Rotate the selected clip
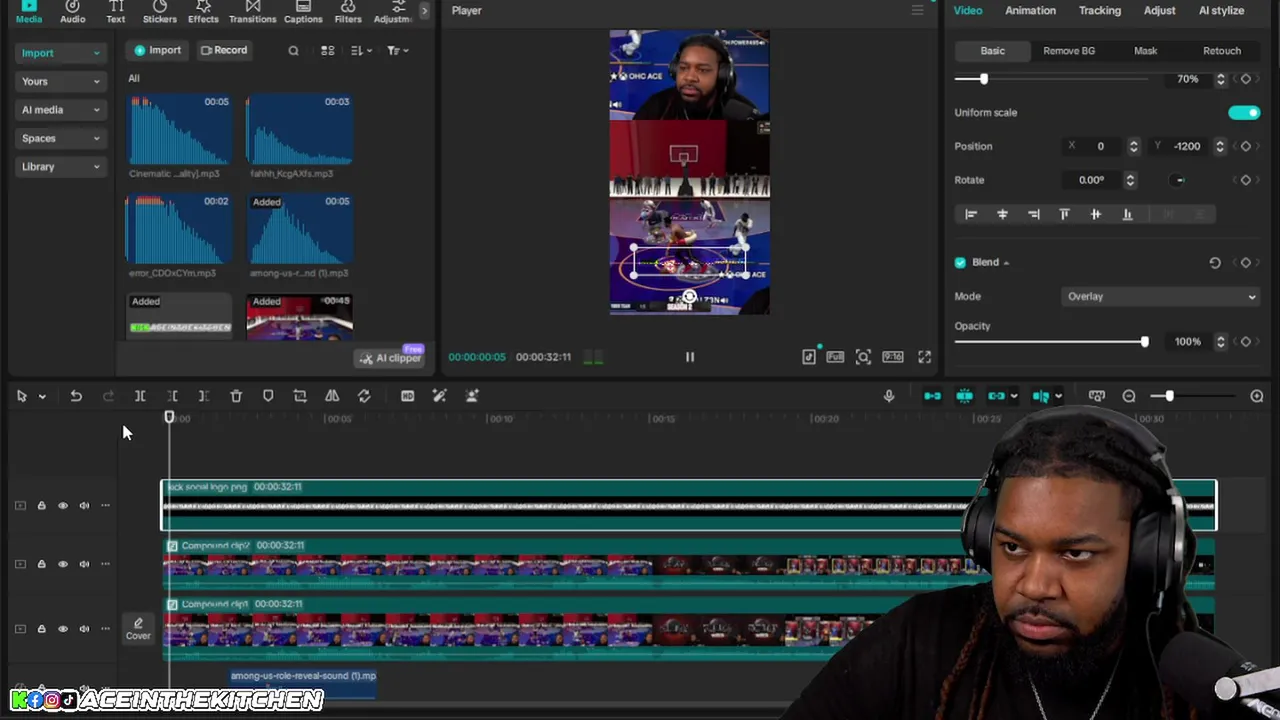Viewport: 1280px width, 720px height. tap(364, 396)
